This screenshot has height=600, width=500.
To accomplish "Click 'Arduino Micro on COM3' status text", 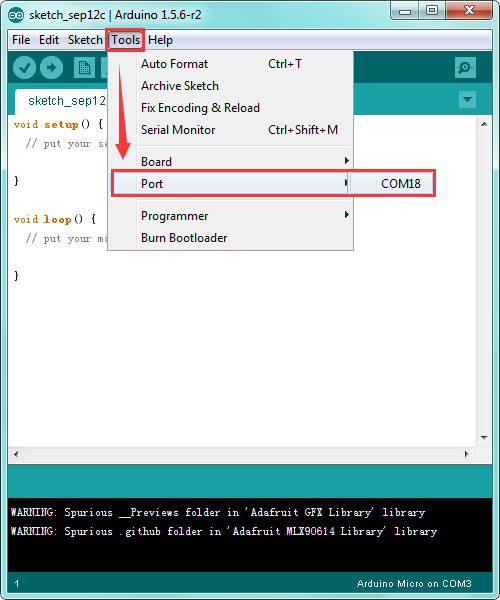I will coord(414,584).
